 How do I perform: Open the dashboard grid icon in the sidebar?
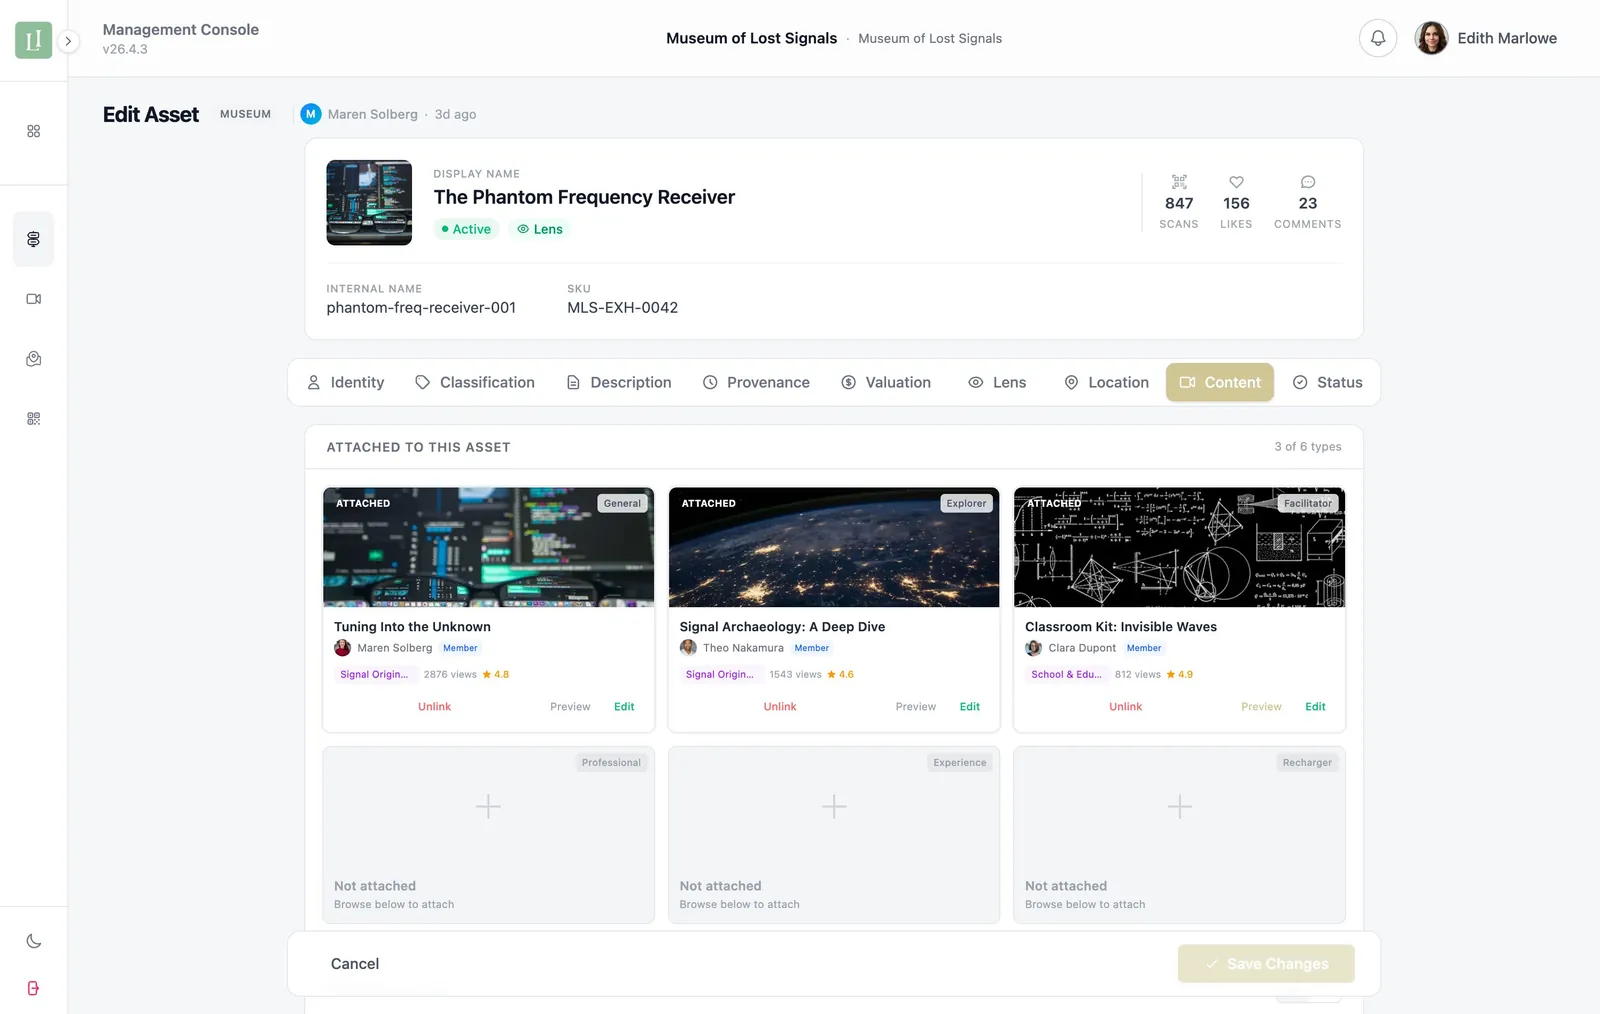pyautogui.click(x=33, y=130)
